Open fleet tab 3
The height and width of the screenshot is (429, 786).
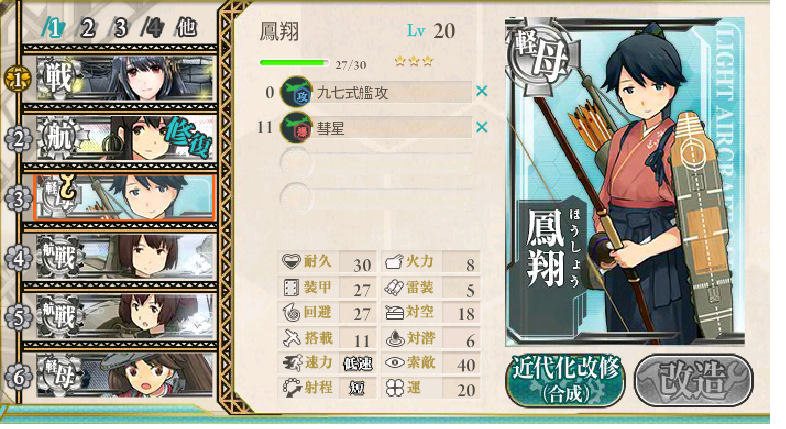click(x=120, y=28)
